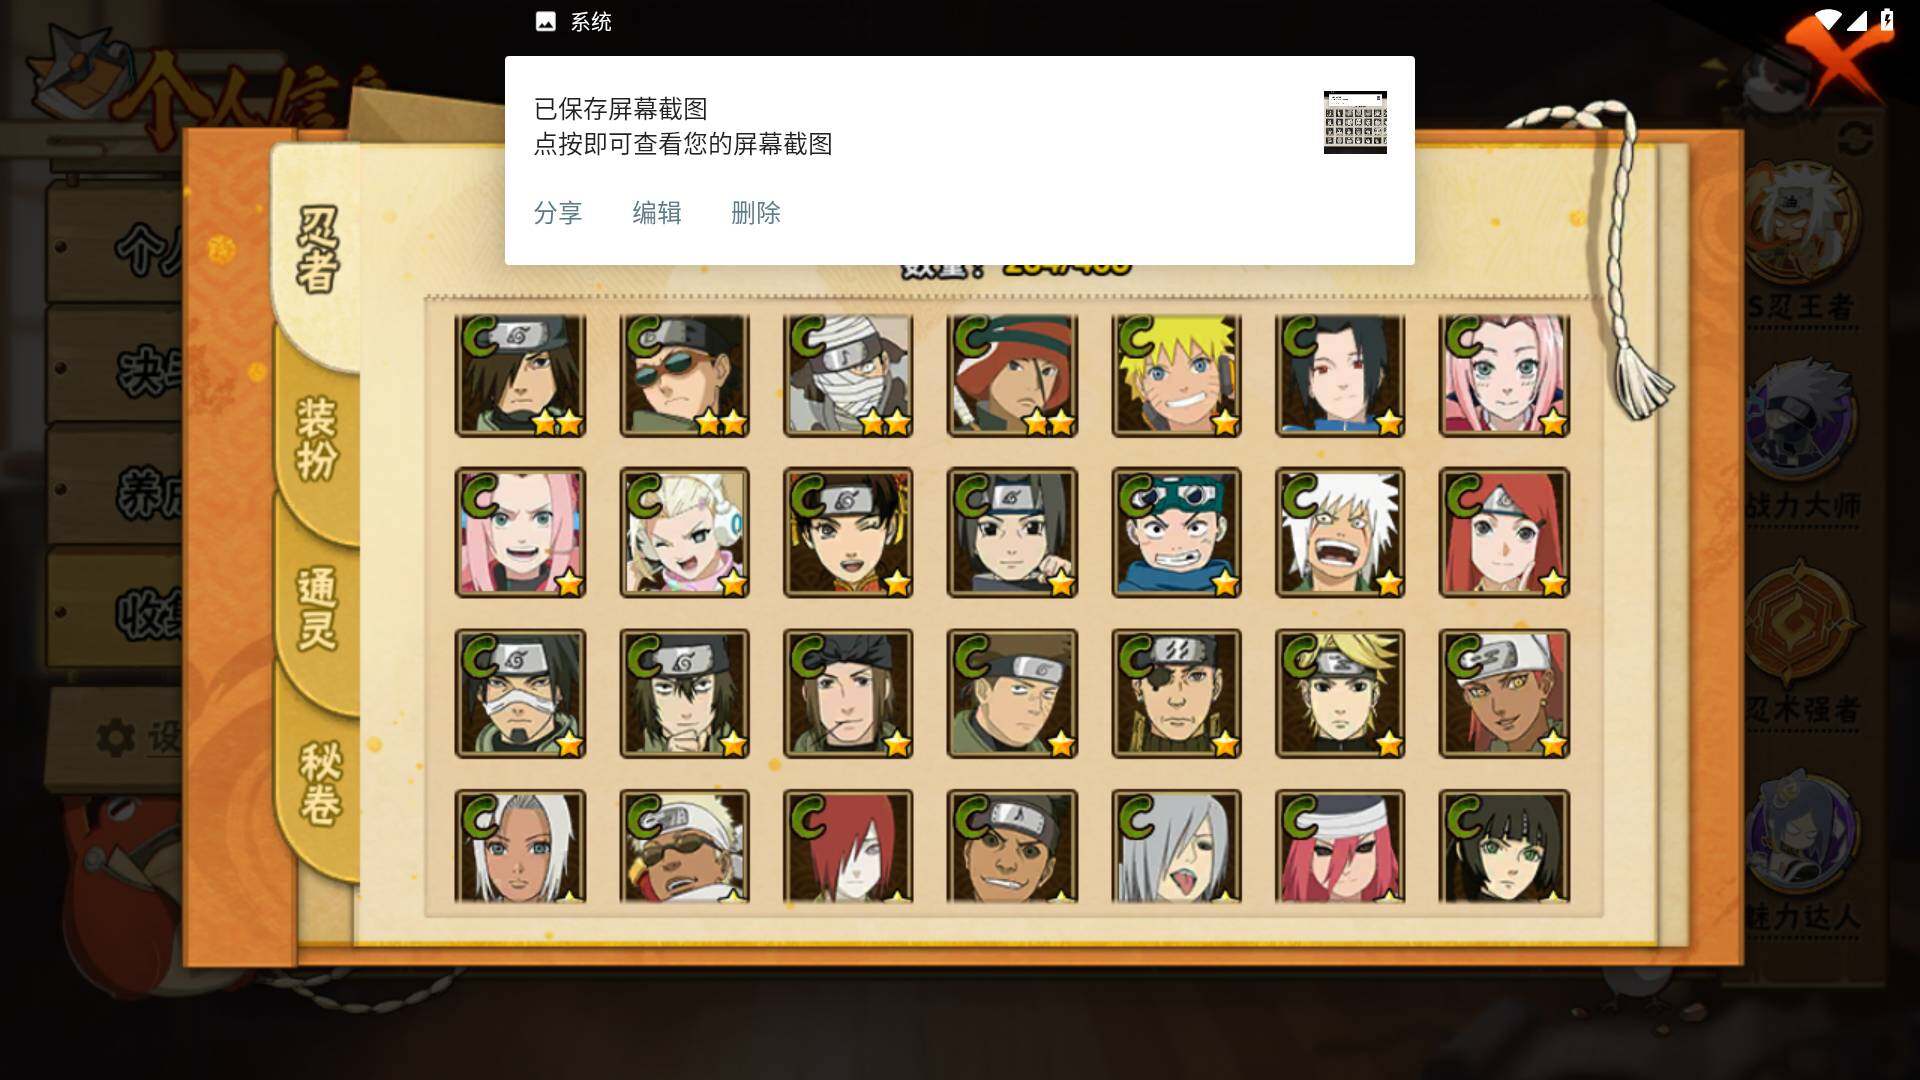Switch to the 装扮 tab

pos(316,440)
